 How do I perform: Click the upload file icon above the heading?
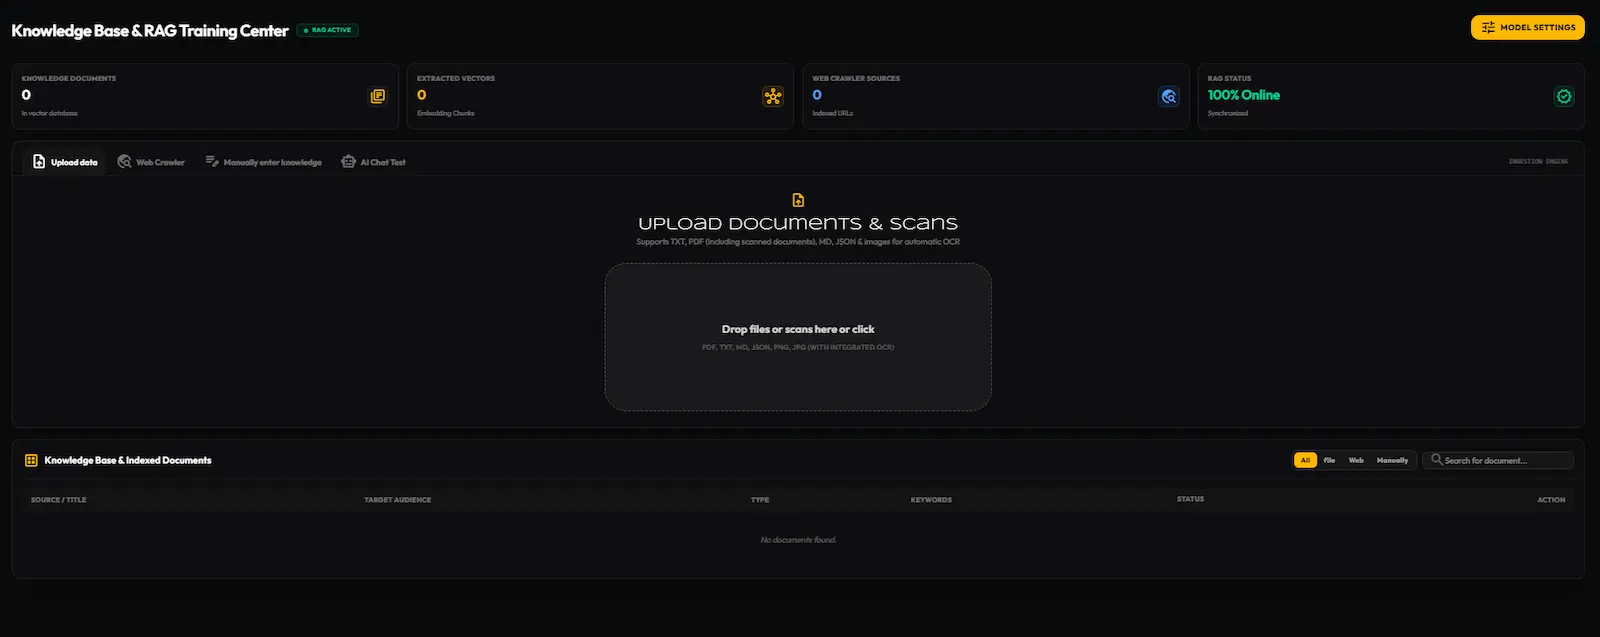[798, 200]
